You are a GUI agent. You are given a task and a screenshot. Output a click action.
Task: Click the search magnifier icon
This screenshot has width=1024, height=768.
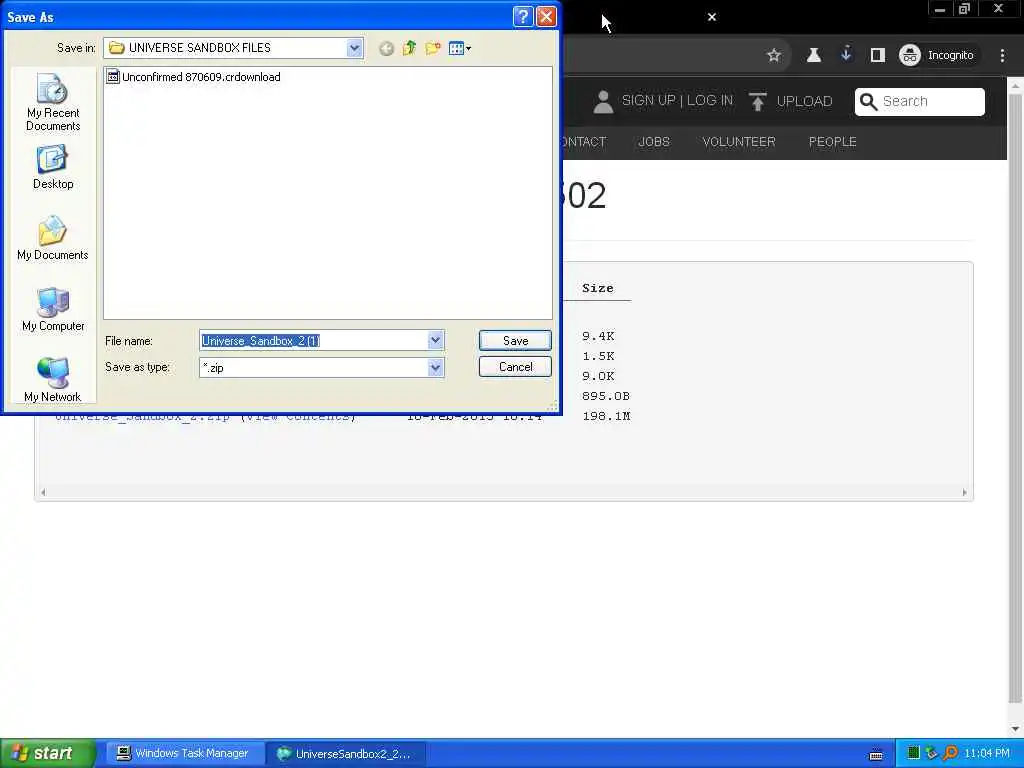[868, 101]
